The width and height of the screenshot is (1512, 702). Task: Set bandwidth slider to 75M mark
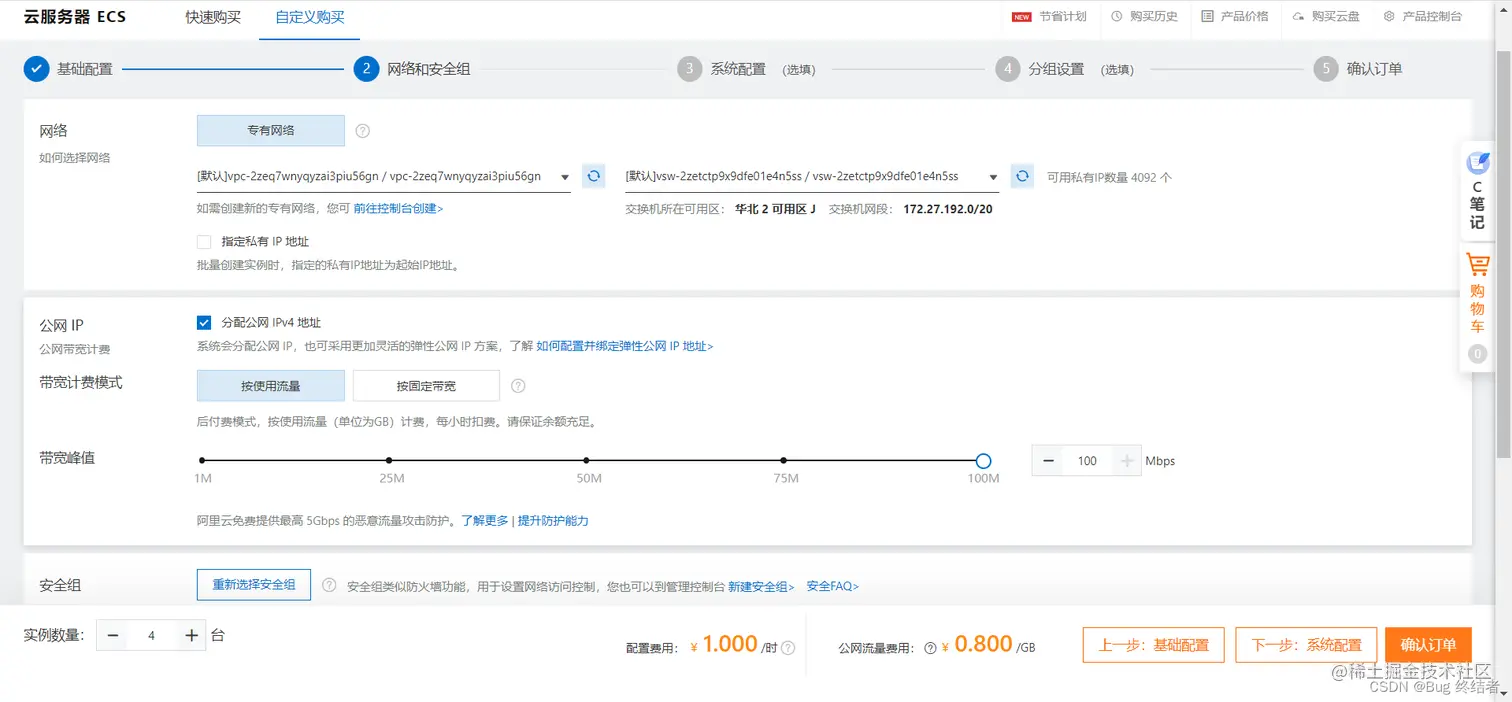(785, 461)
